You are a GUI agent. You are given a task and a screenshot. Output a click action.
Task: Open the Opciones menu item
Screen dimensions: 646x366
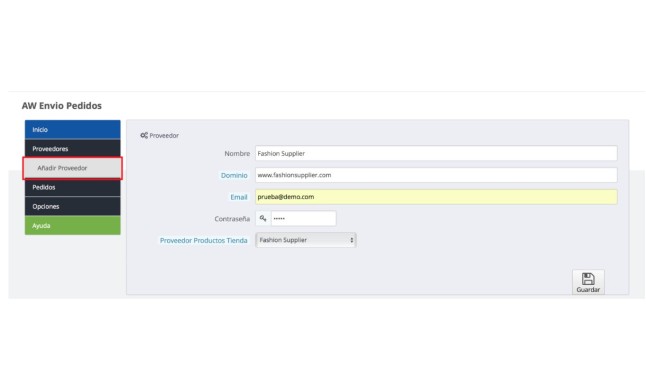point(73,206)
